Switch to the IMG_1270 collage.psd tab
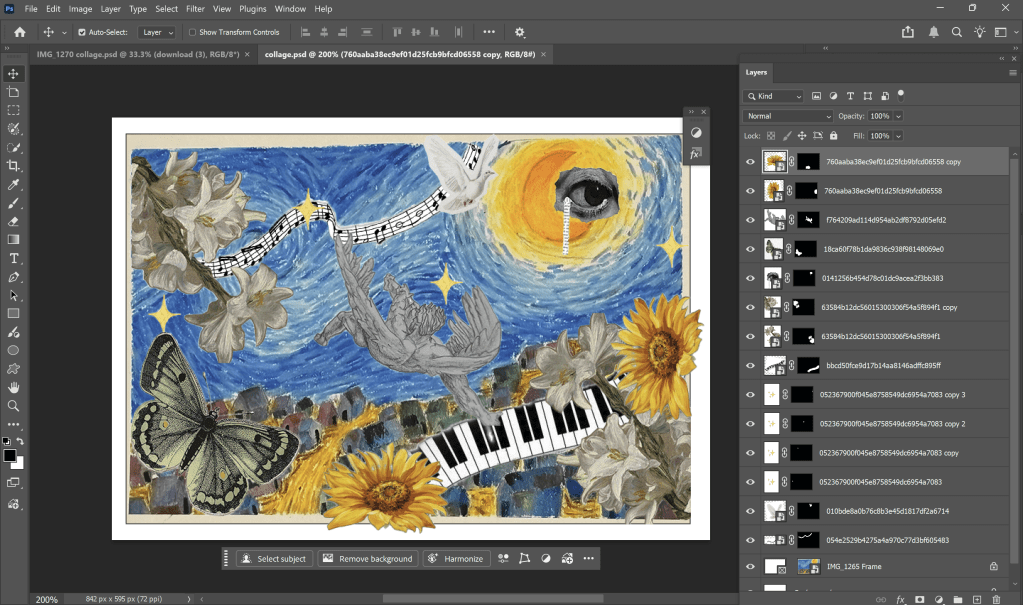The height and width of the screenshot is (605, 1023). coord(138,55)
